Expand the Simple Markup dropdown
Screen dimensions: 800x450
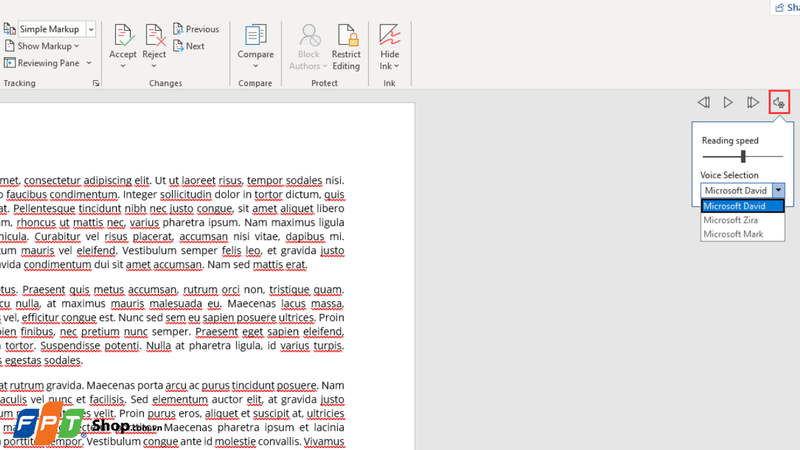91,29
